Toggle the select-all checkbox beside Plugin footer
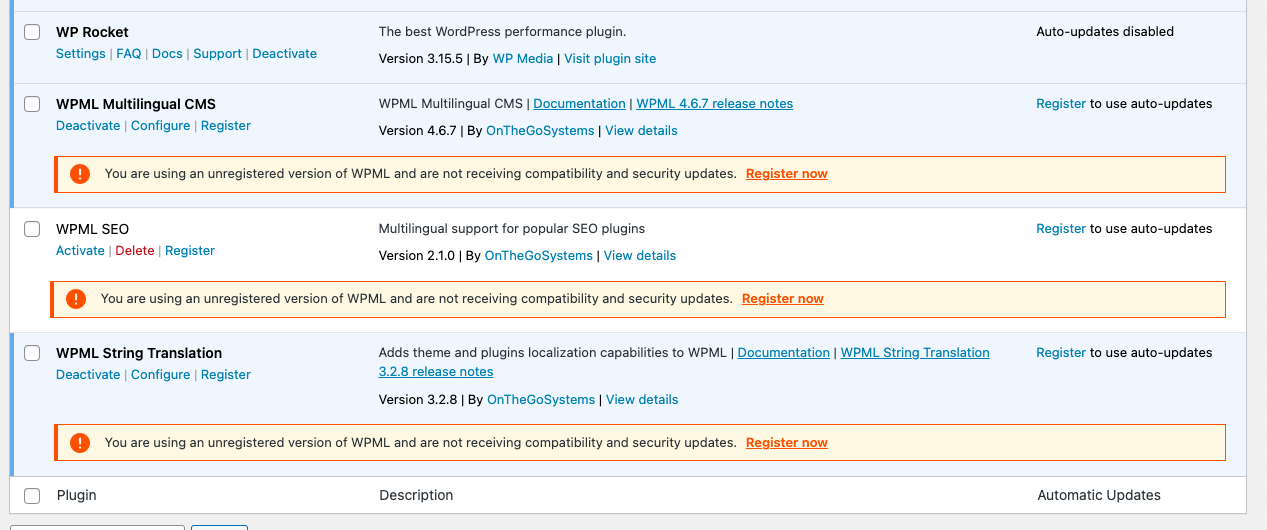Image resolution: width=1267 pixels, height=530 pixels. click(32, 496)
